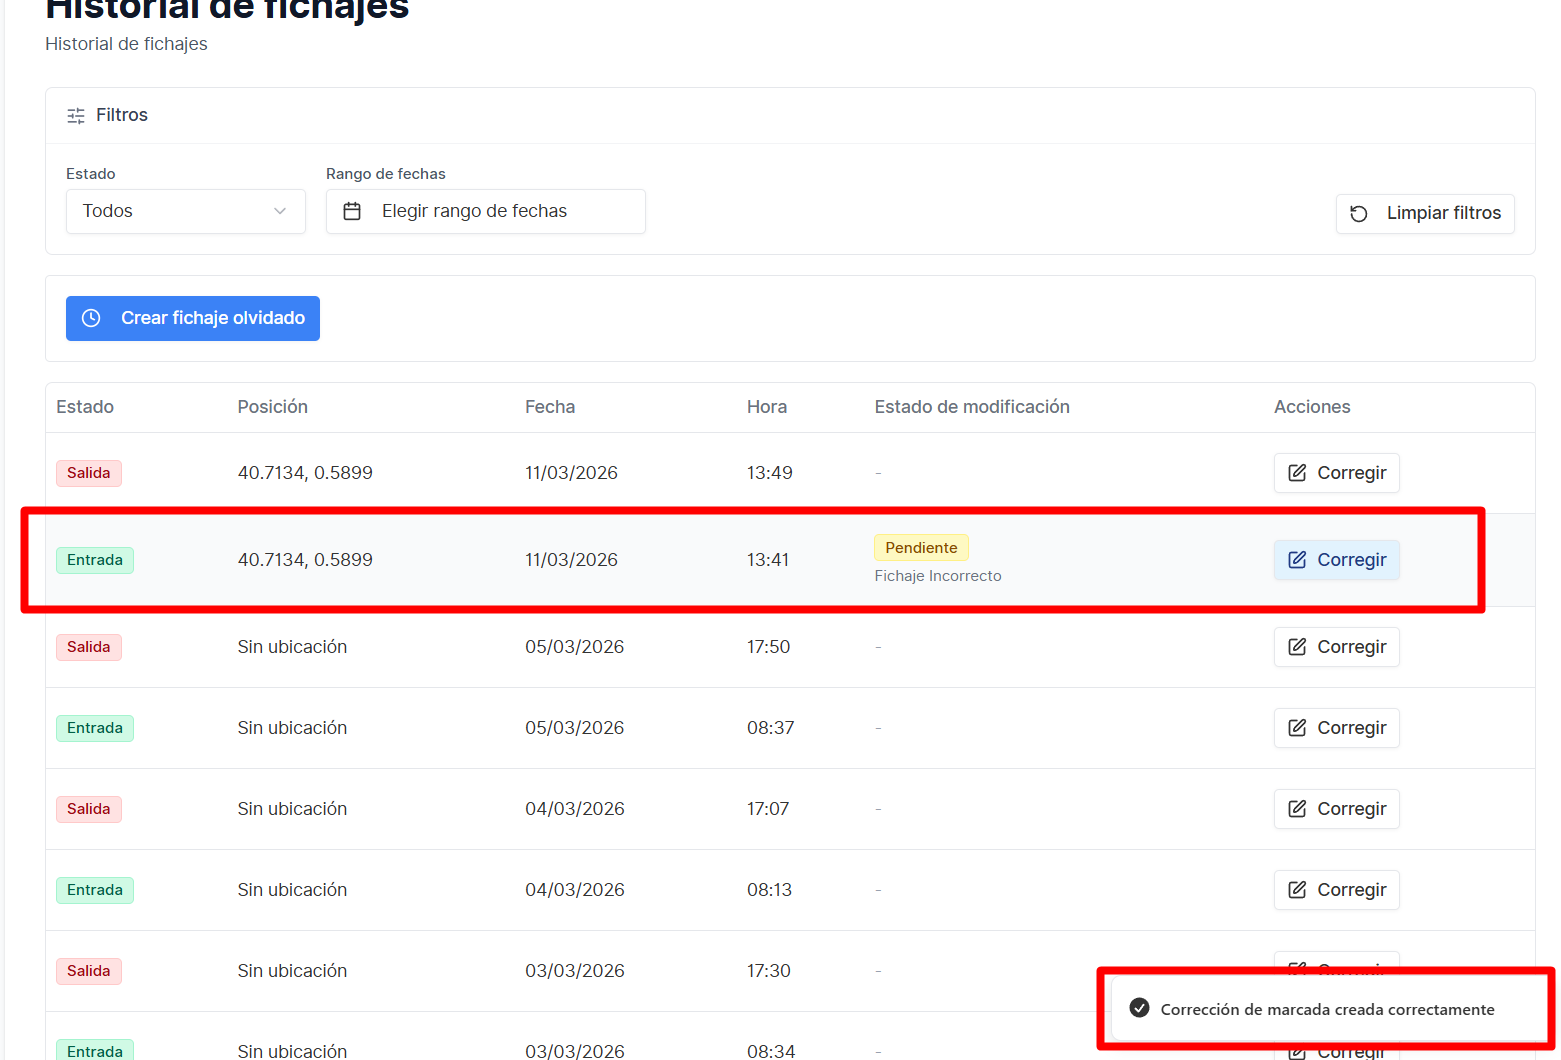This screenshot has width=1561, height=1060.
Task: Click the calendar icon in date range
Action: (352, 211)
